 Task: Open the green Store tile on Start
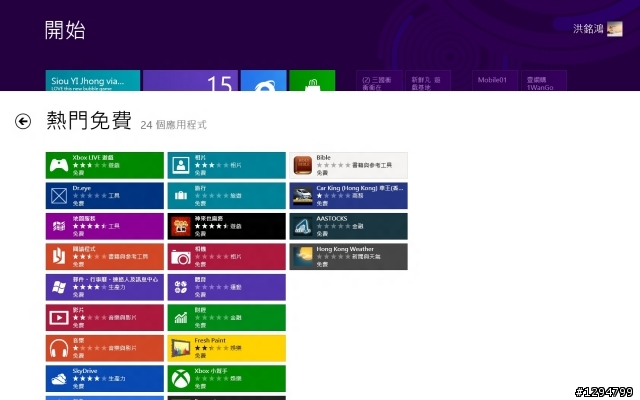point(312,80)
